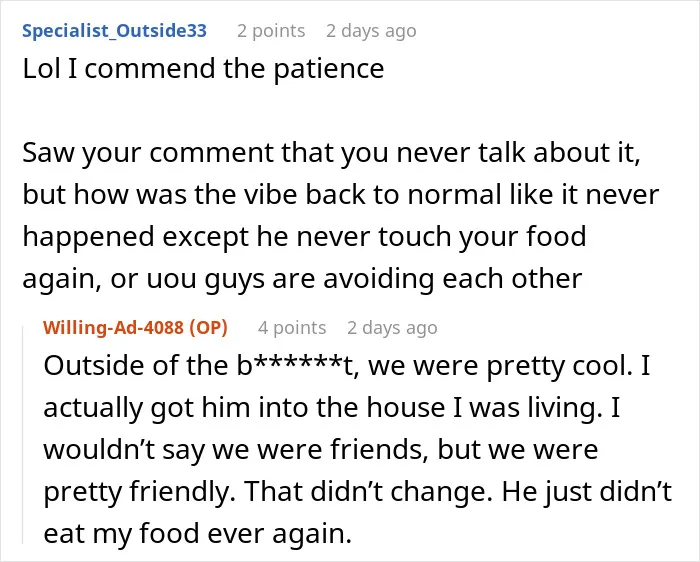Click the line "but how was the vibe back"
Image resolution: width=700 pixels, height=562 pixels.
pos(341,194)
